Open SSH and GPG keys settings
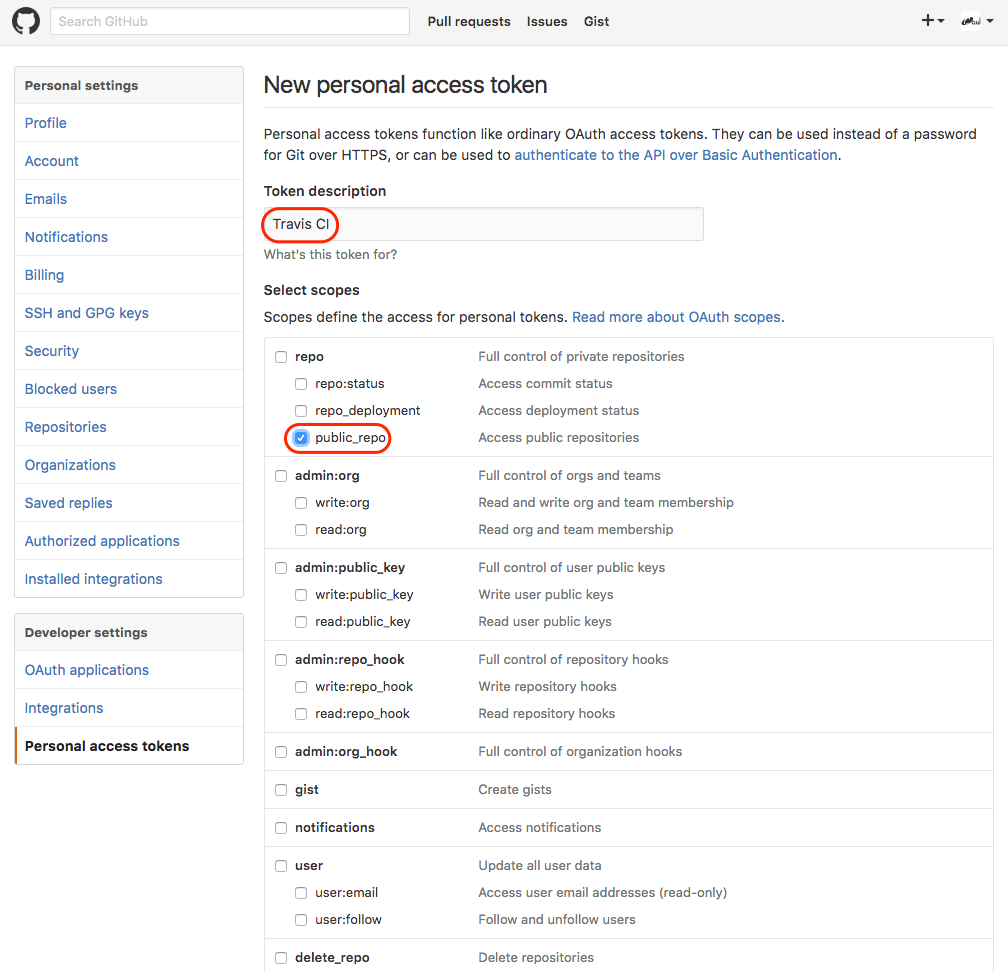This screenshot has height=972, width=1008. click(x=86, y=313)
